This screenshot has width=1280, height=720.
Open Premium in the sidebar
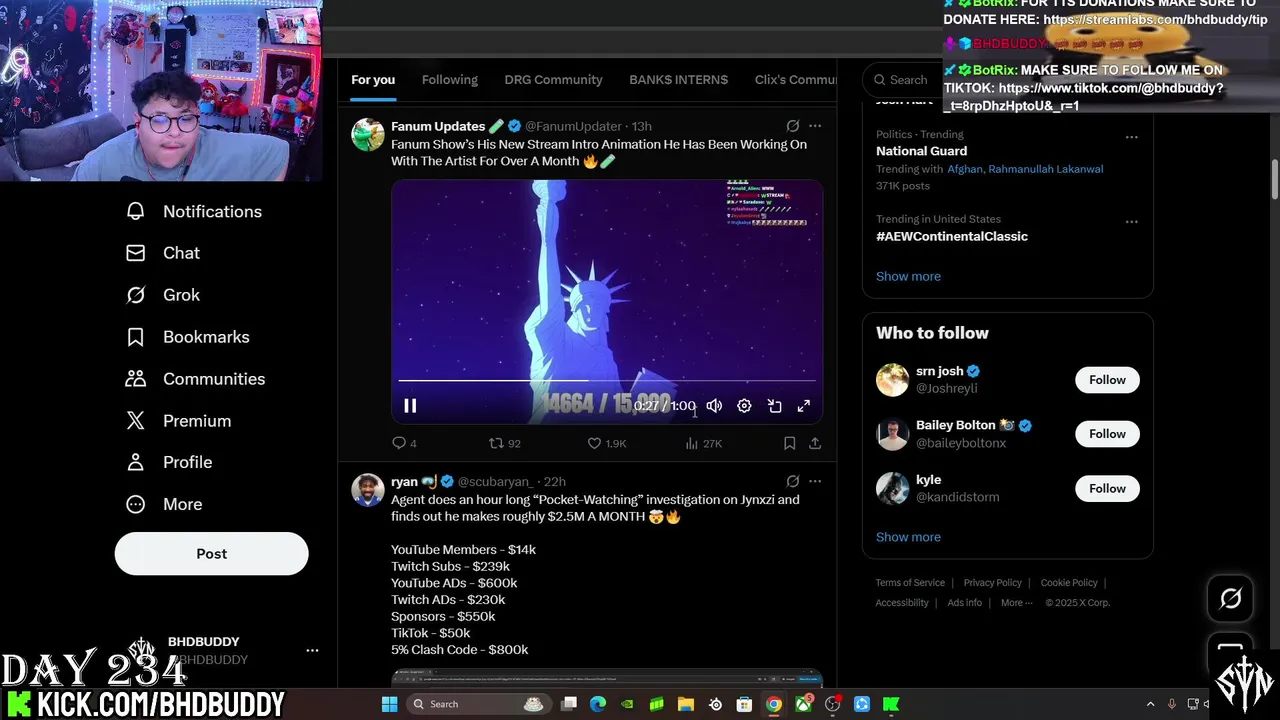click(178, 421)
